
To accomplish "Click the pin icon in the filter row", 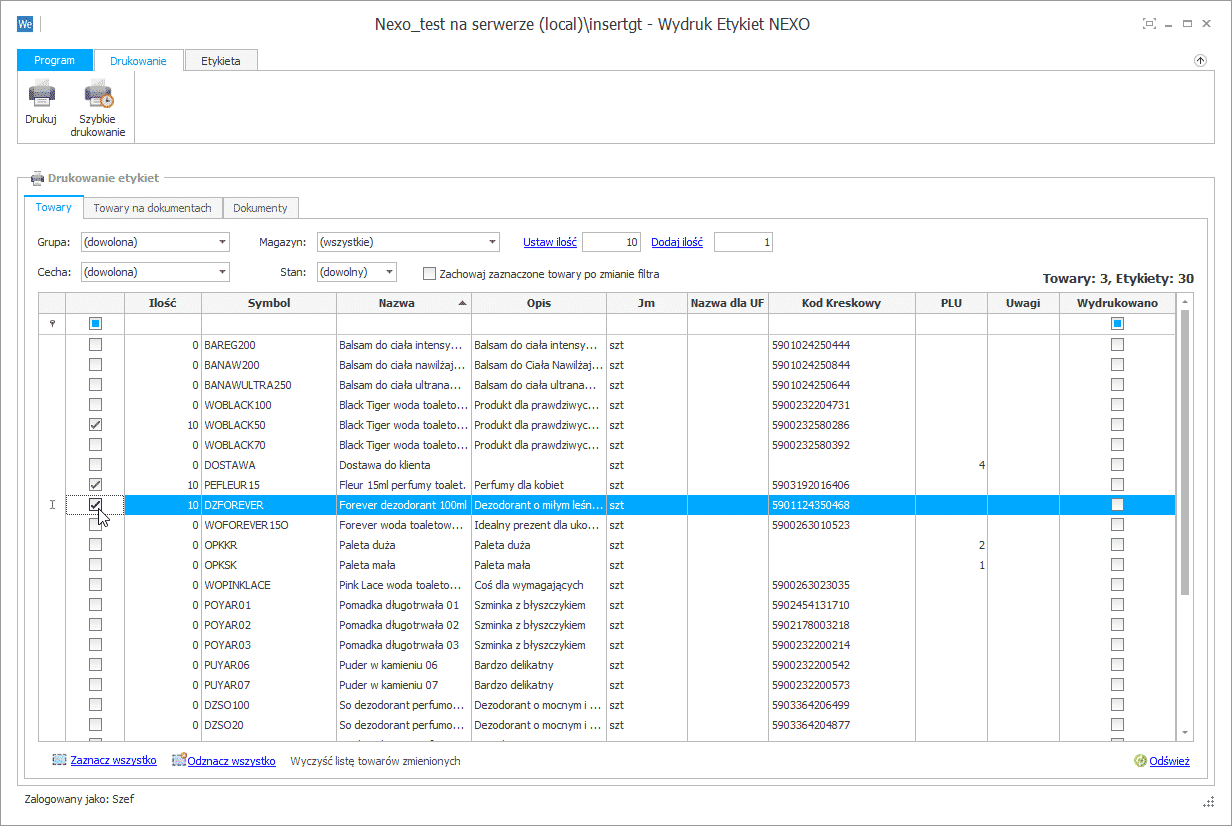I will 52,323.
